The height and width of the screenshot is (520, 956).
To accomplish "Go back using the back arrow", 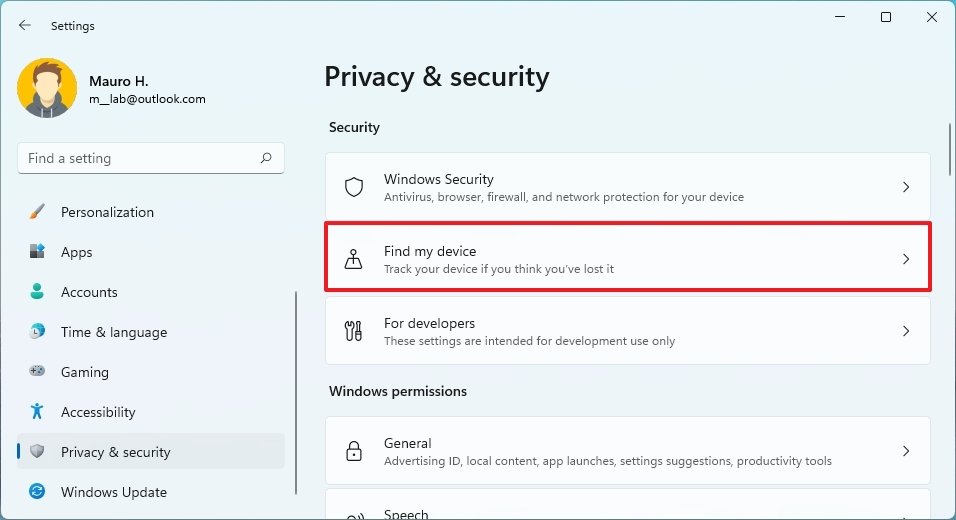I will point(25,26).
